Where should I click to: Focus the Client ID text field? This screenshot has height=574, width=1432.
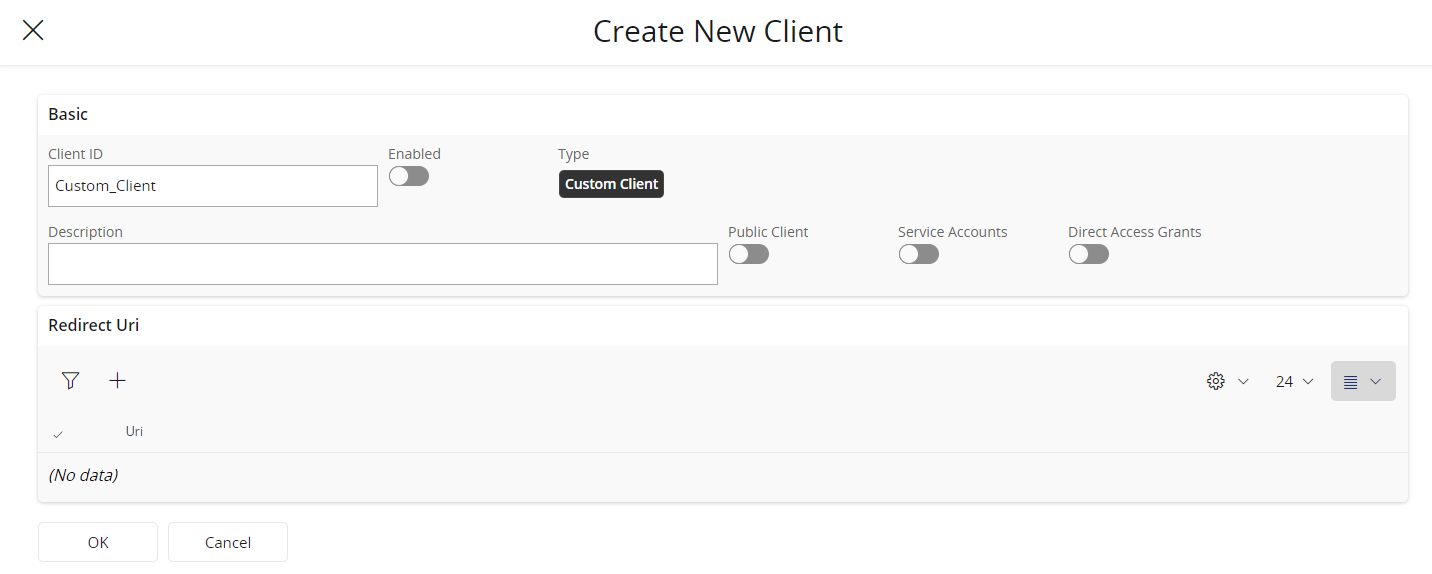pos(213,186)
